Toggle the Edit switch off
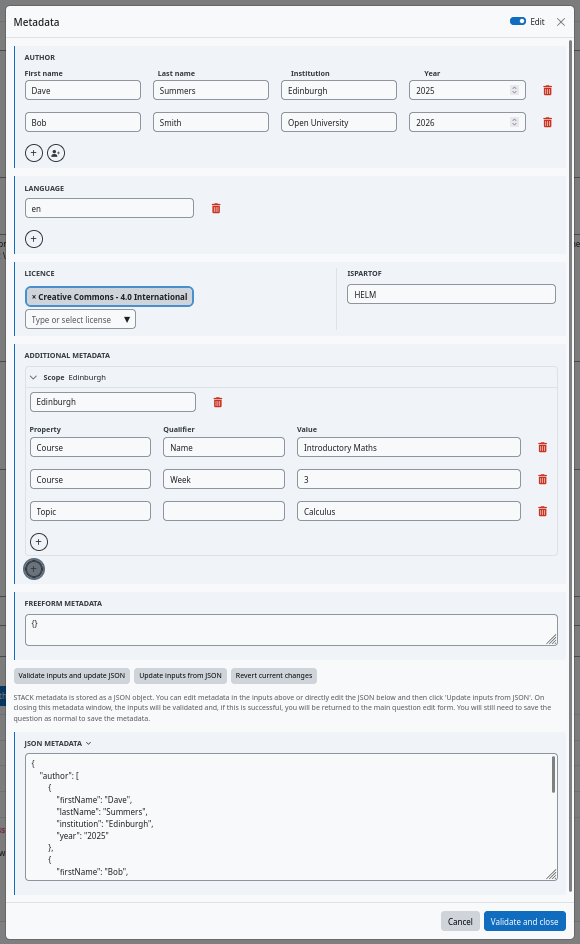 [x=518, y=21]
